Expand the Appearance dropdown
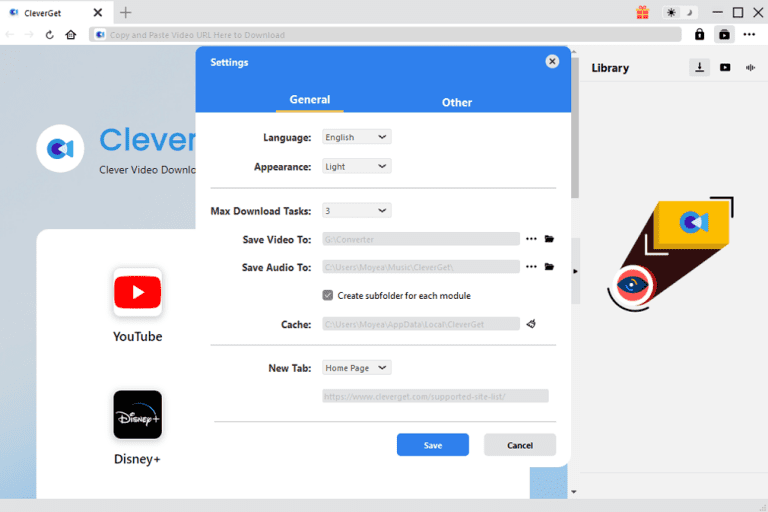 coord(356,166)
